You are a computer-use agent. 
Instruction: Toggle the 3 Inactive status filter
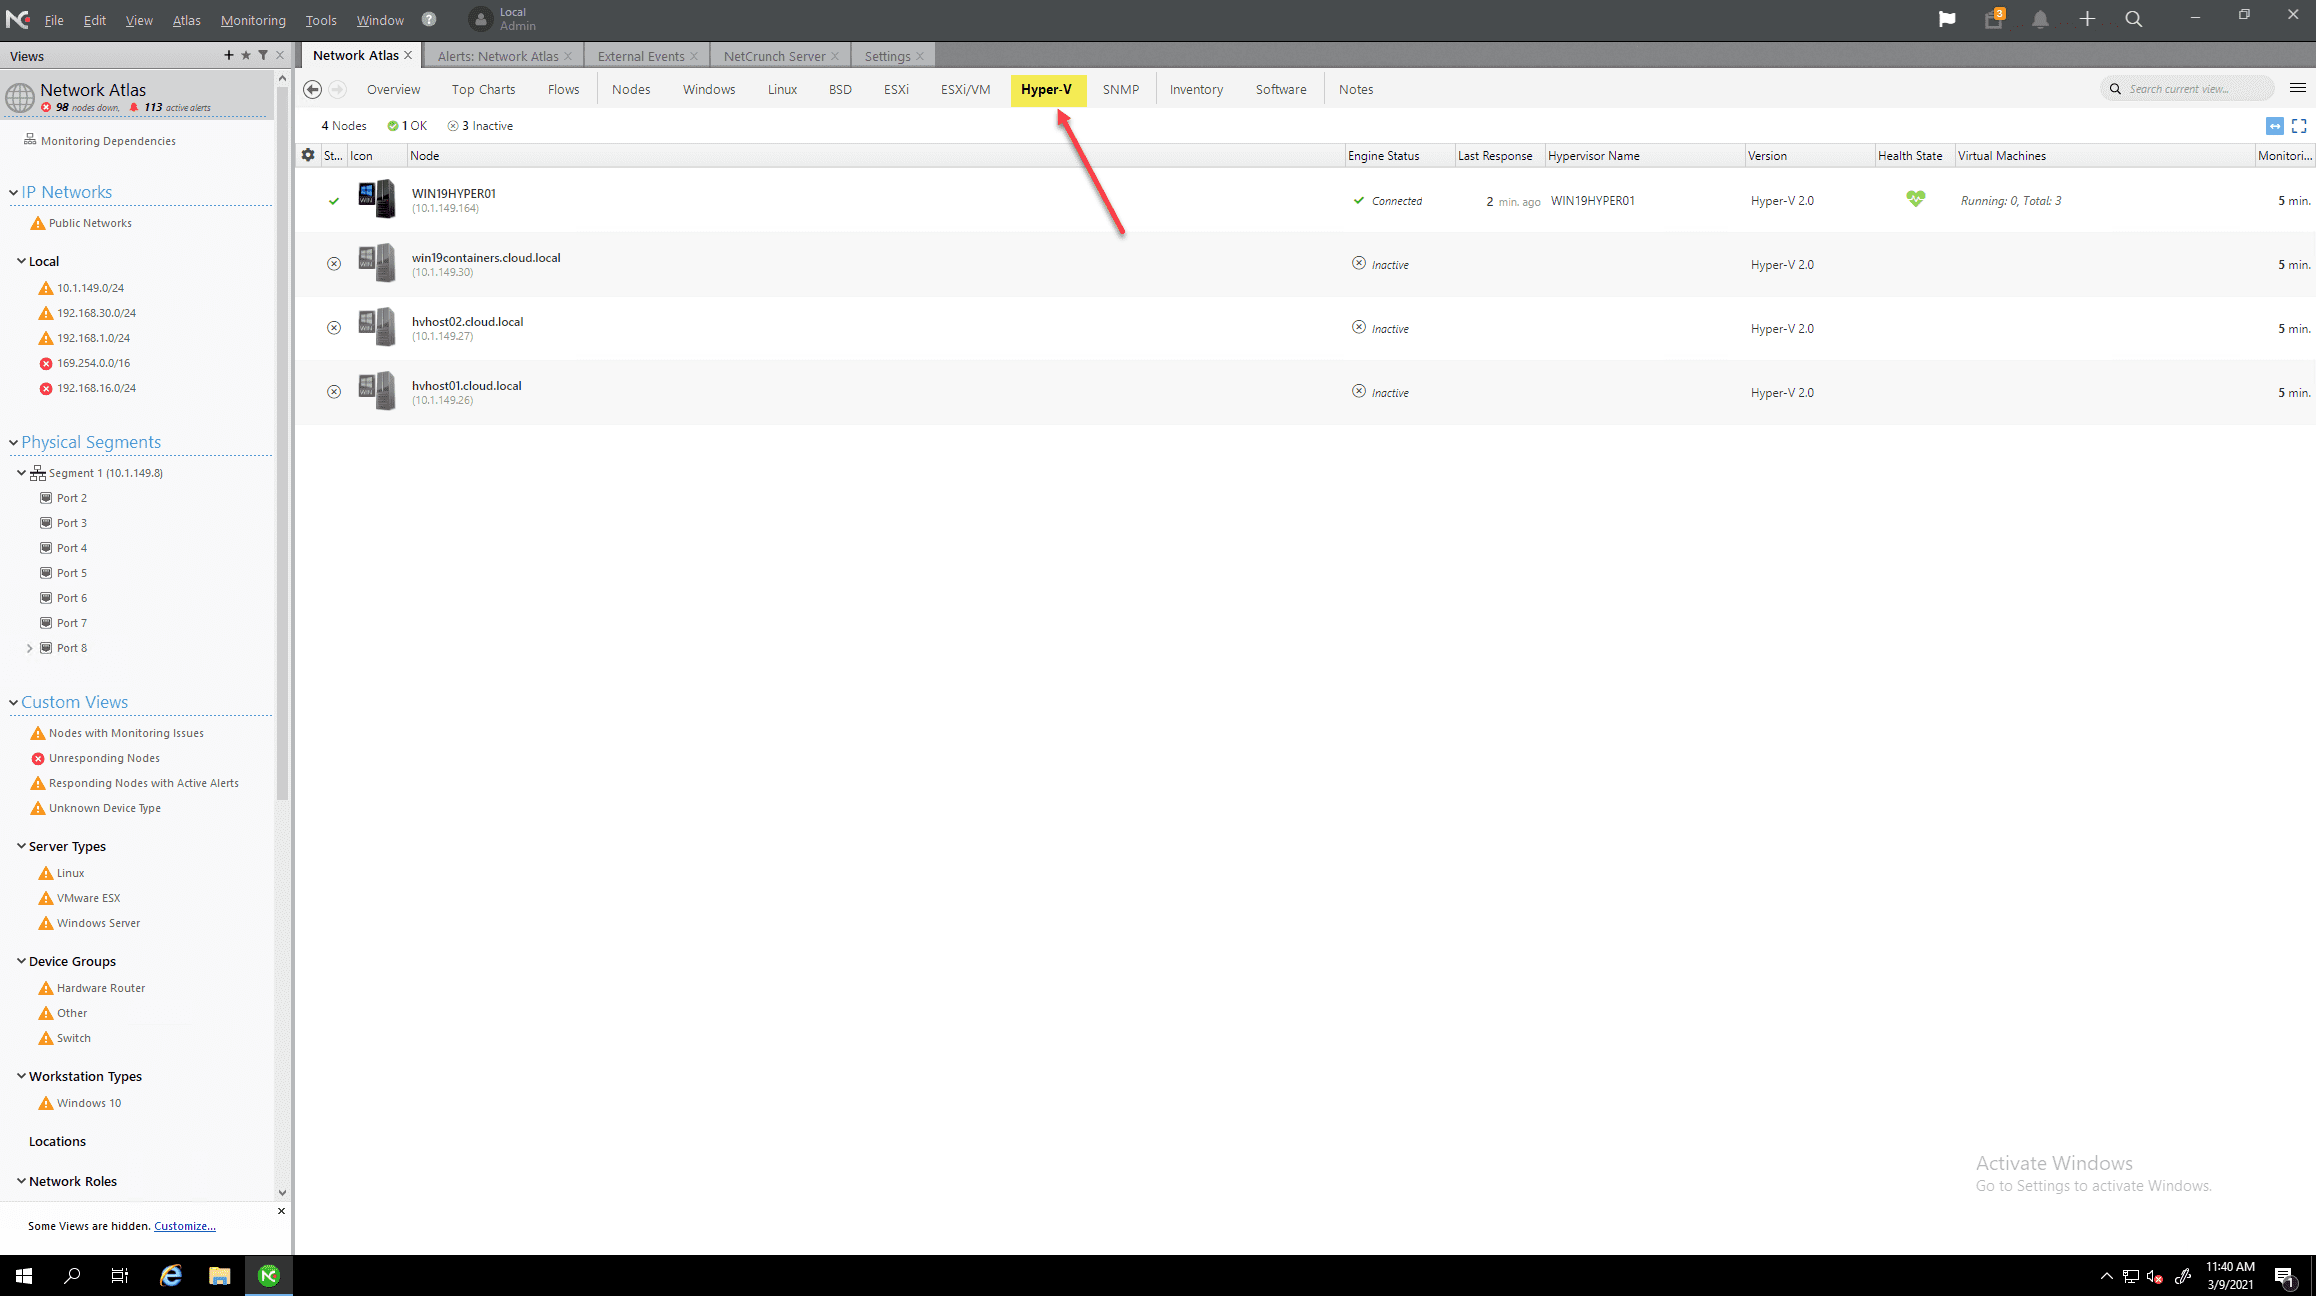coord(481,126)
